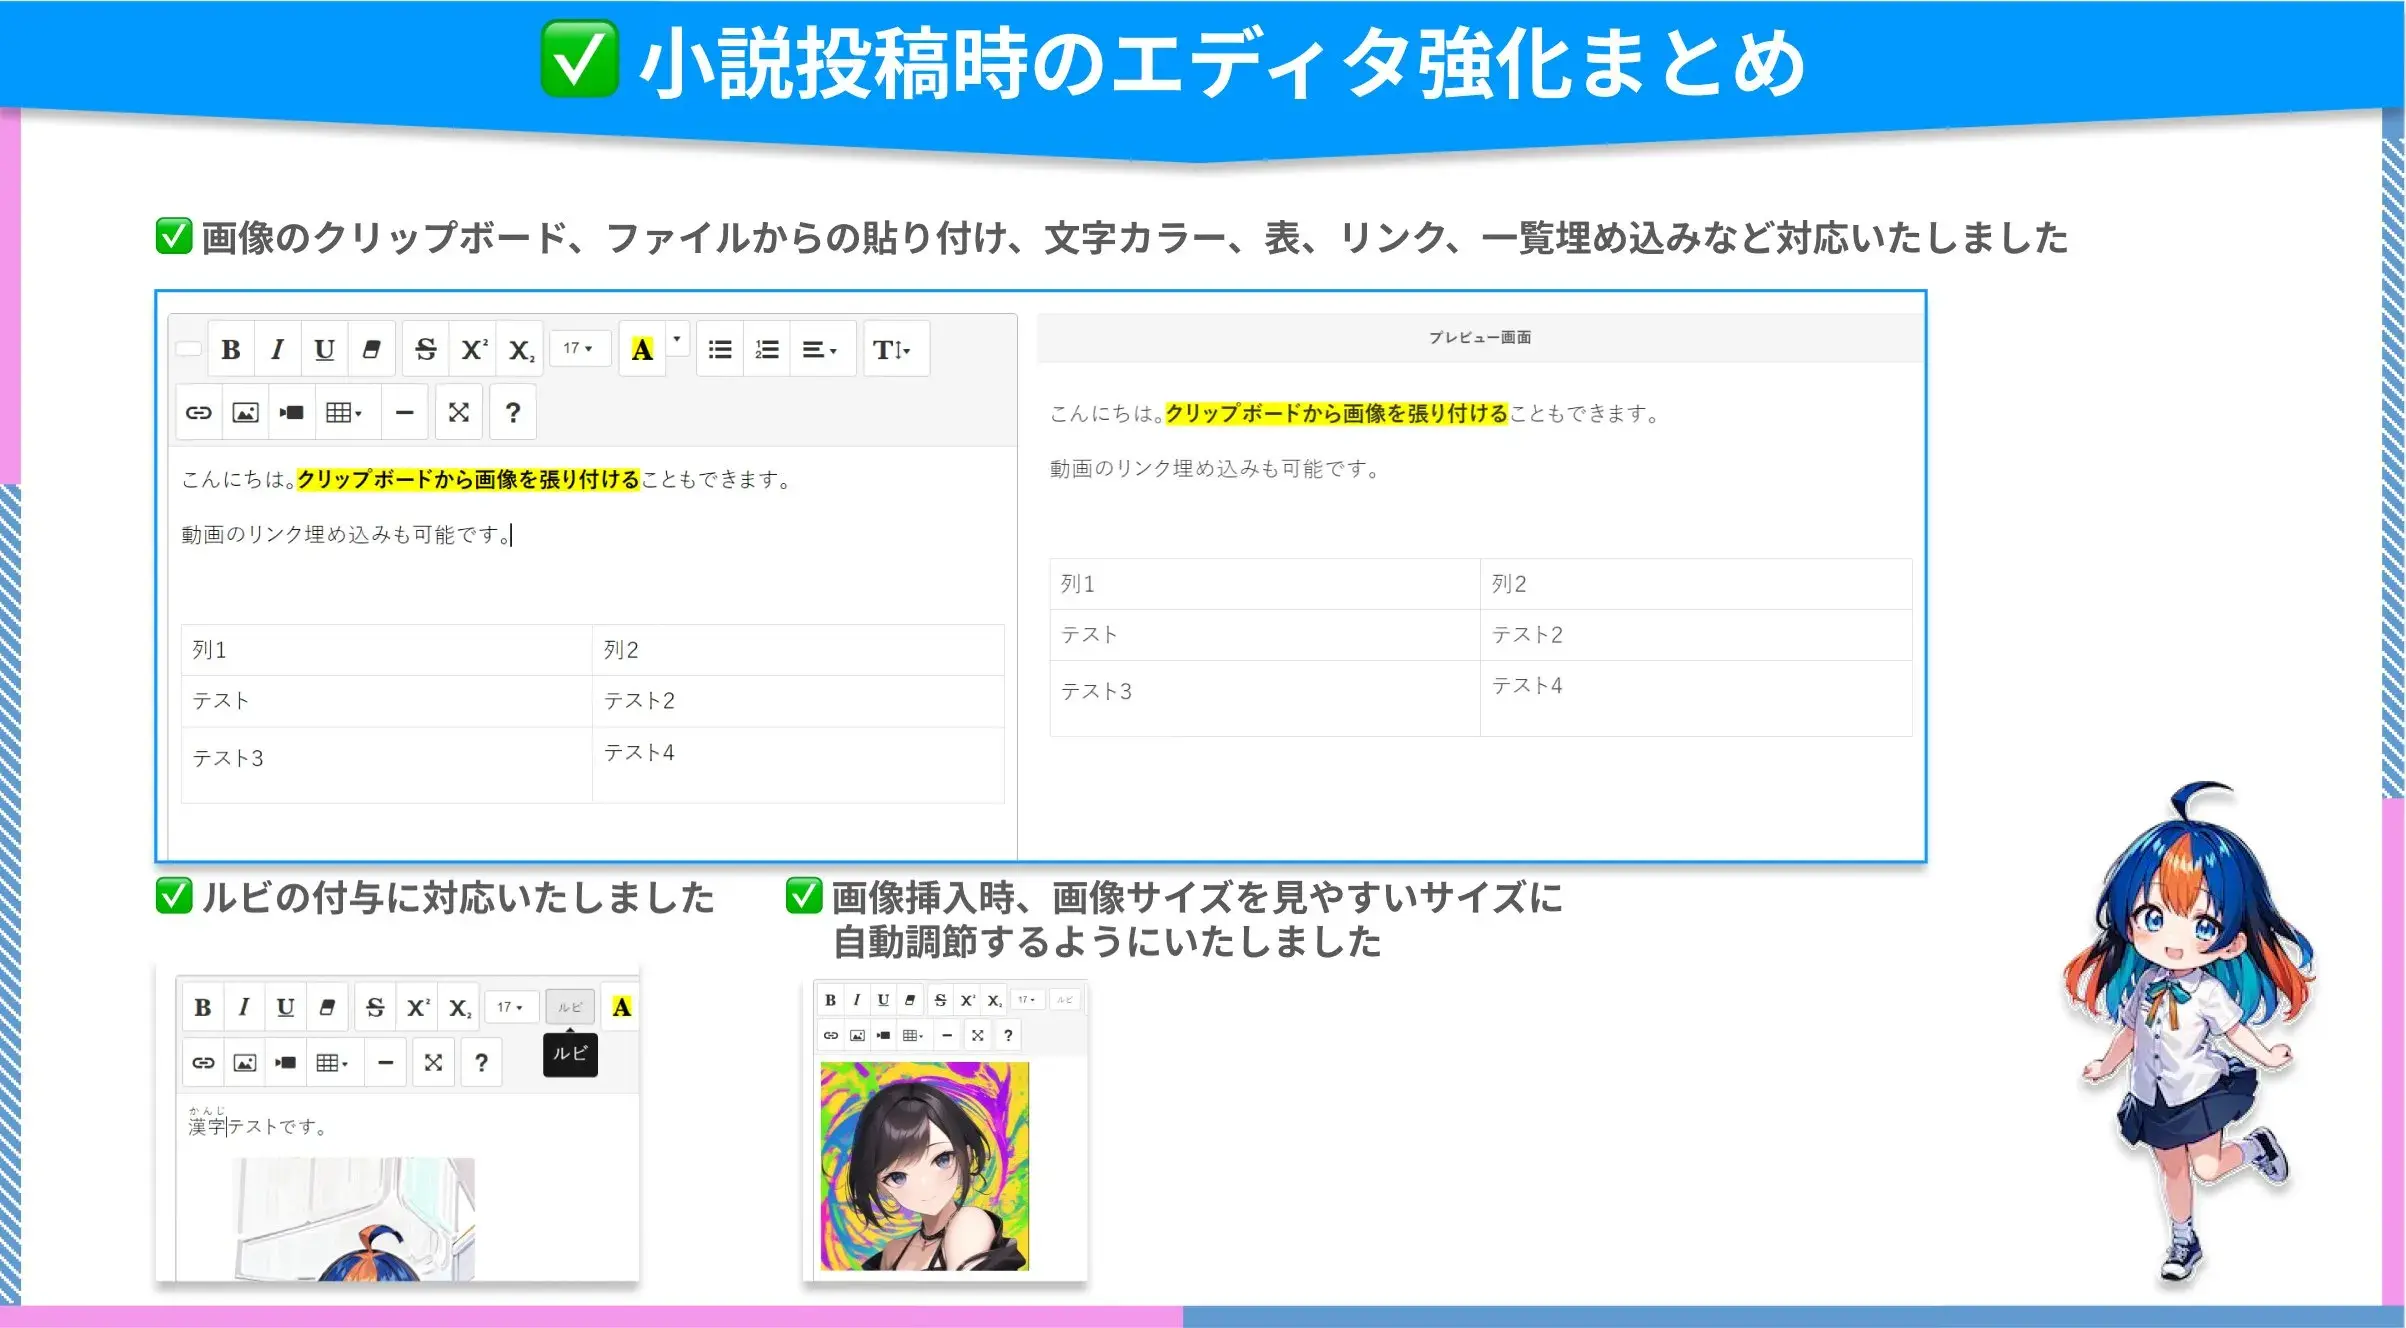Click the insert link icon

point(199,412)
